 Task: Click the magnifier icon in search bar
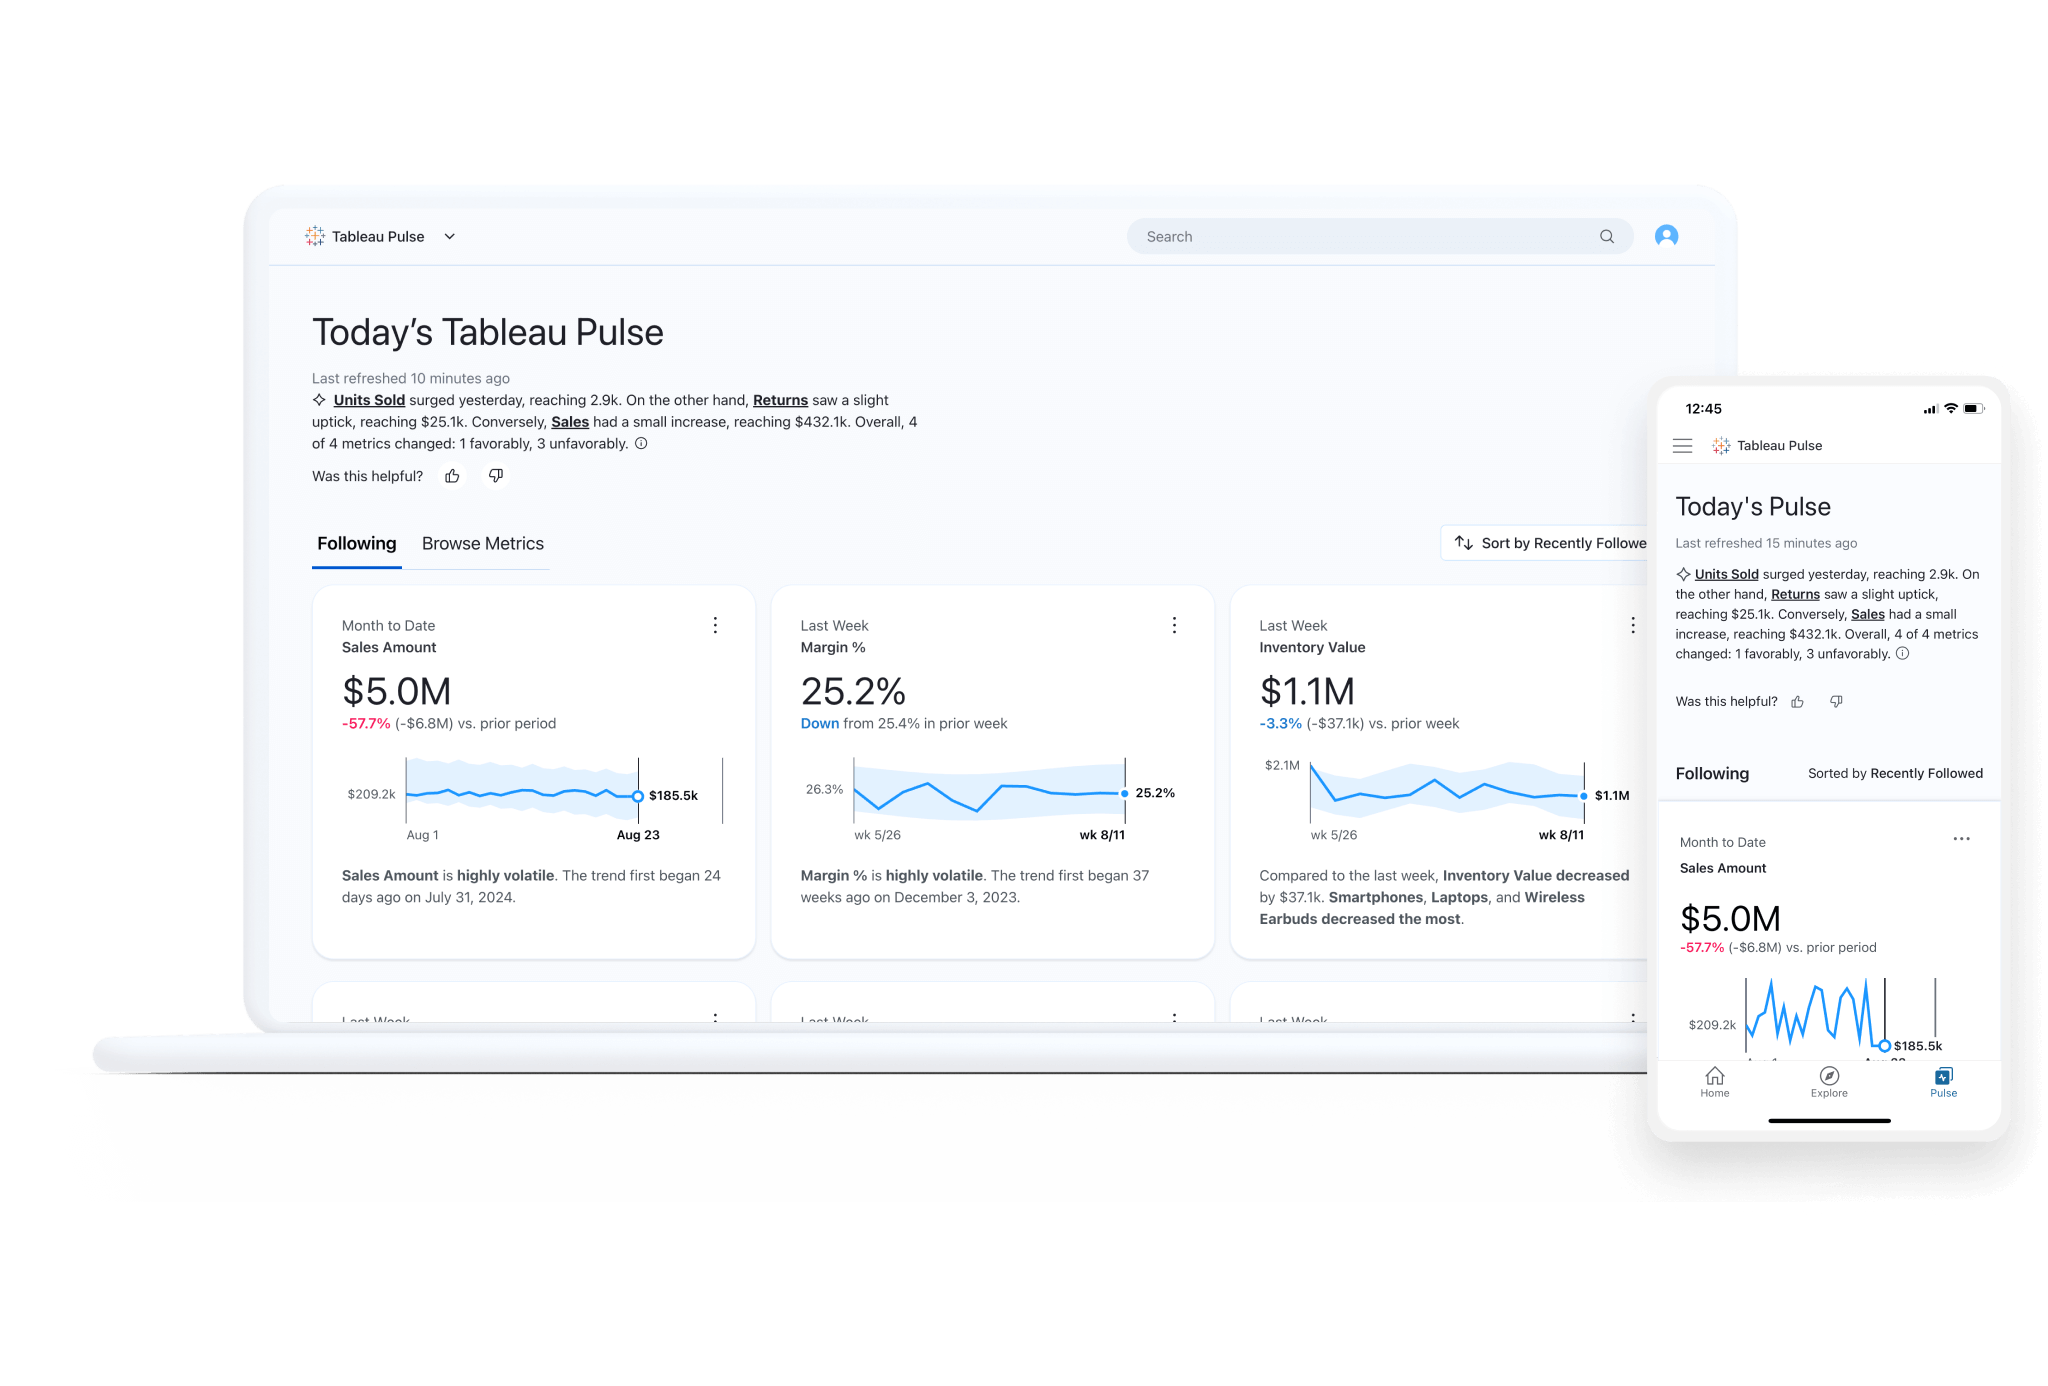point(1606,237)
